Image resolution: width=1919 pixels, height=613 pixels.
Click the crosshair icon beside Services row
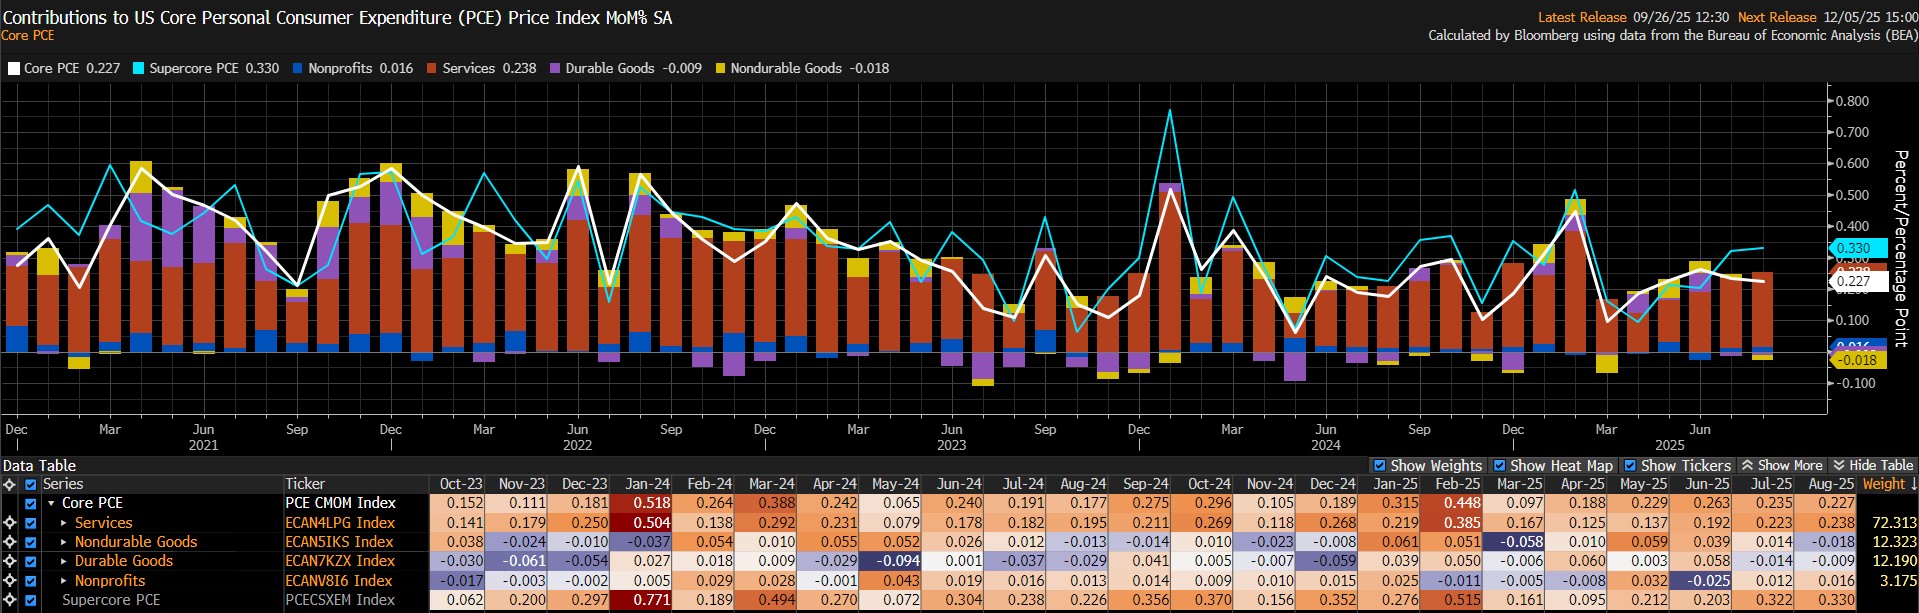(x=10, y=523)
